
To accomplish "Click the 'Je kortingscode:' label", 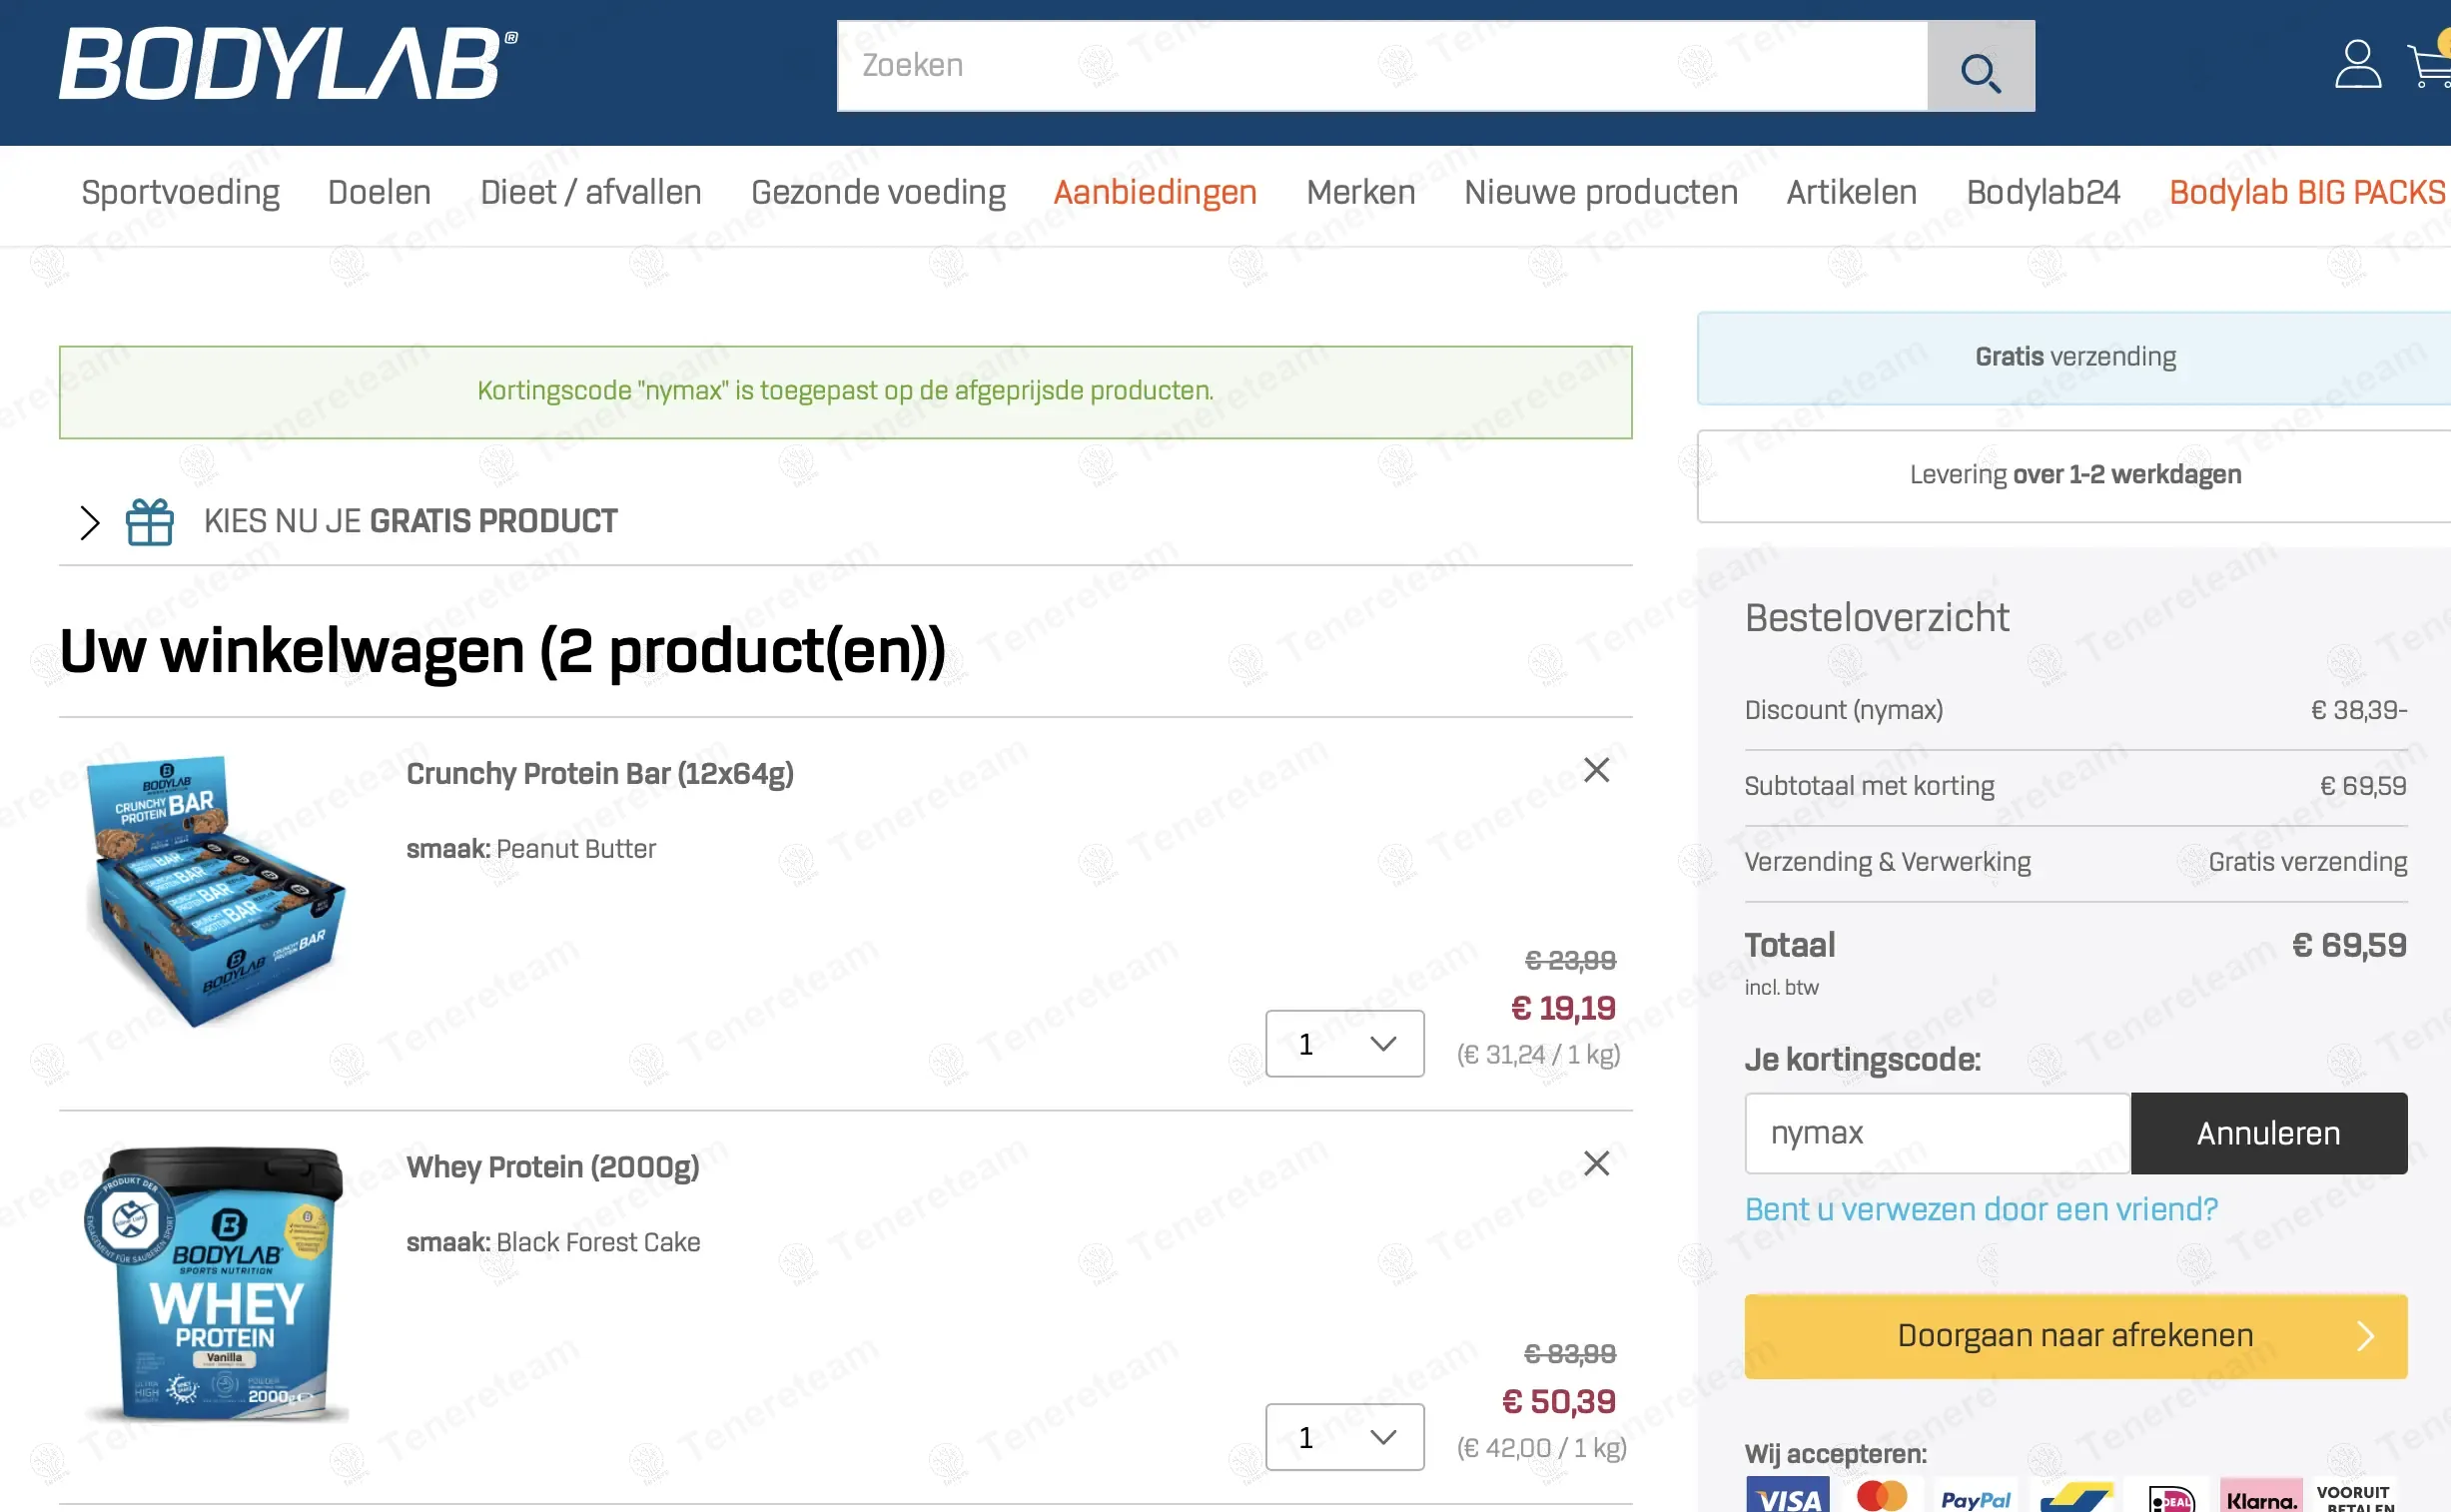I will tap(1862, 1060).
